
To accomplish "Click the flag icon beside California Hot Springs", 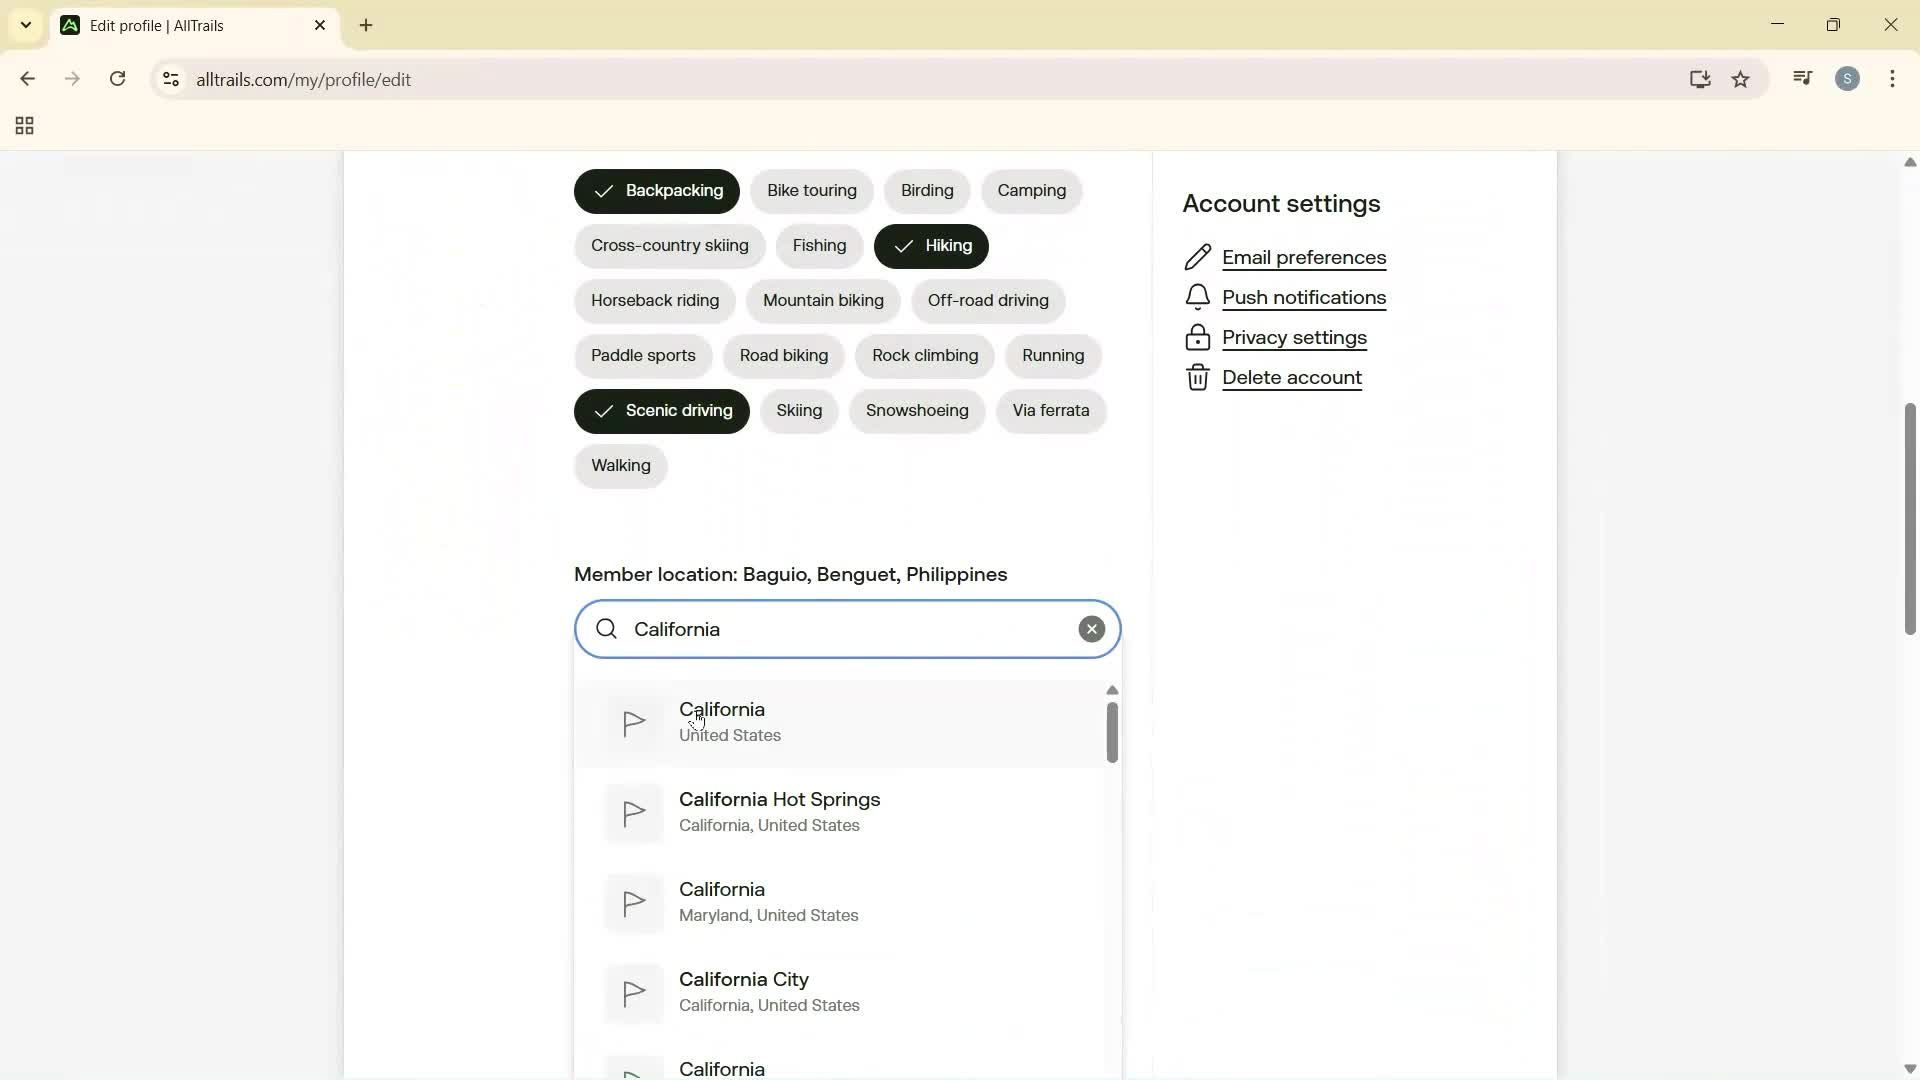I will pyautogui.click(x=634, y=813).
